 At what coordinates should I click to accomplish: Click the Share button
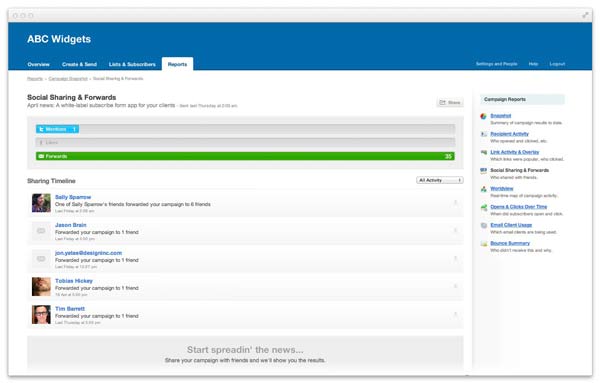point(450,103)
